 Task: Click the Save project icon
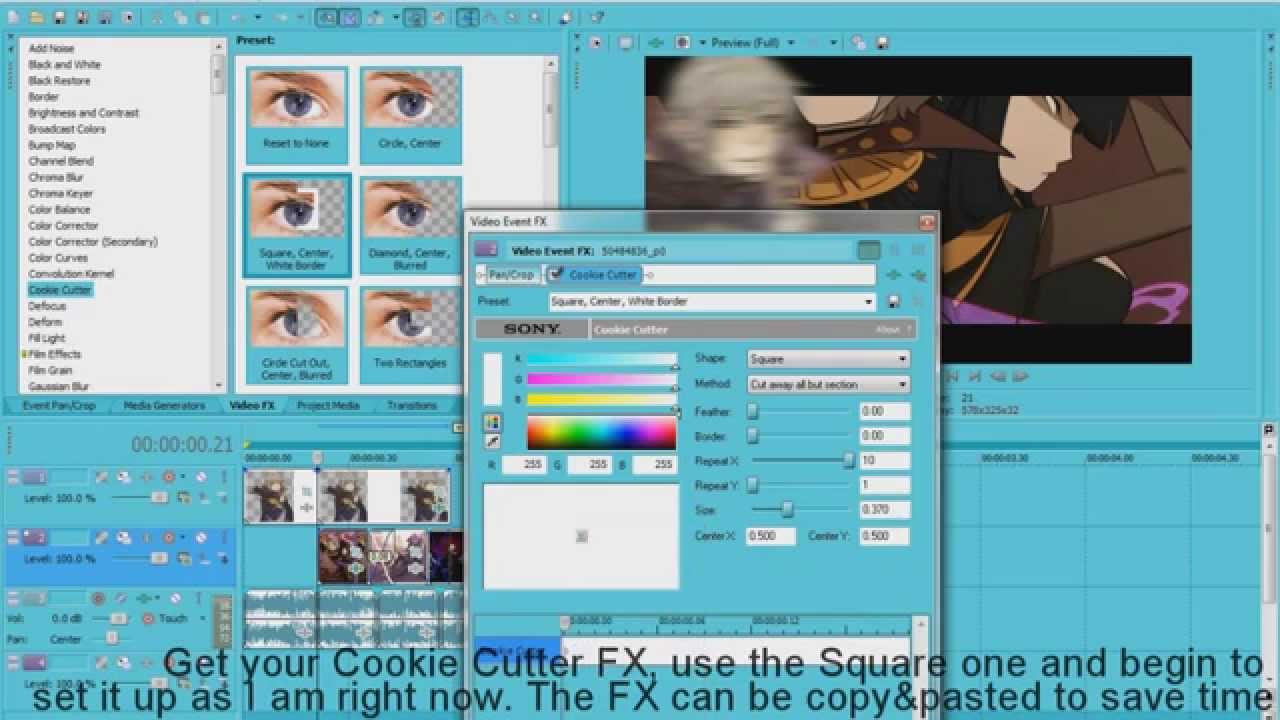[59, 17]
